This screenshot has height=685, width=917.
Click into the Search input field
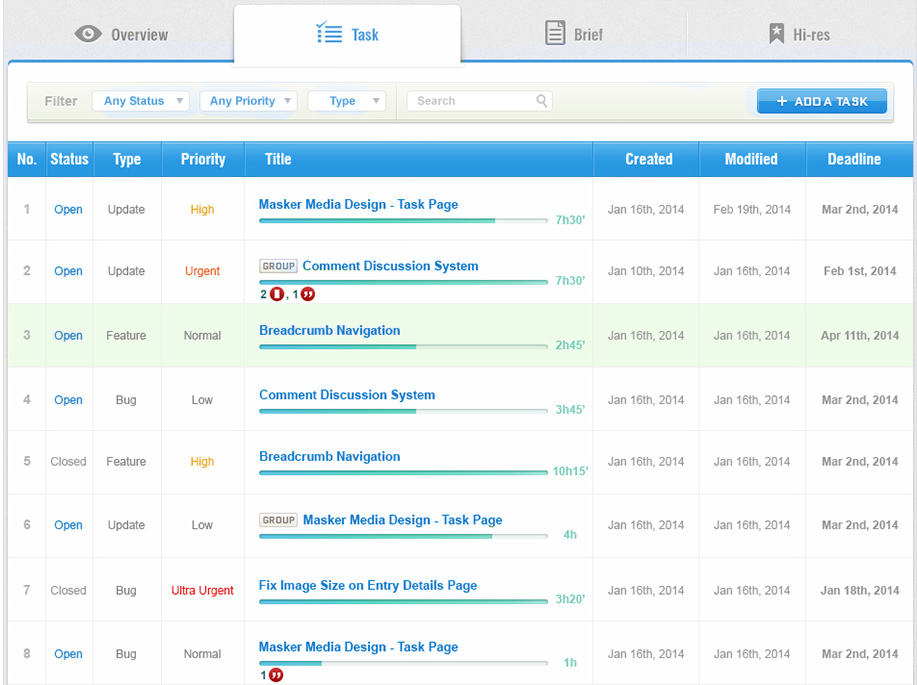[x=480, y=101]
